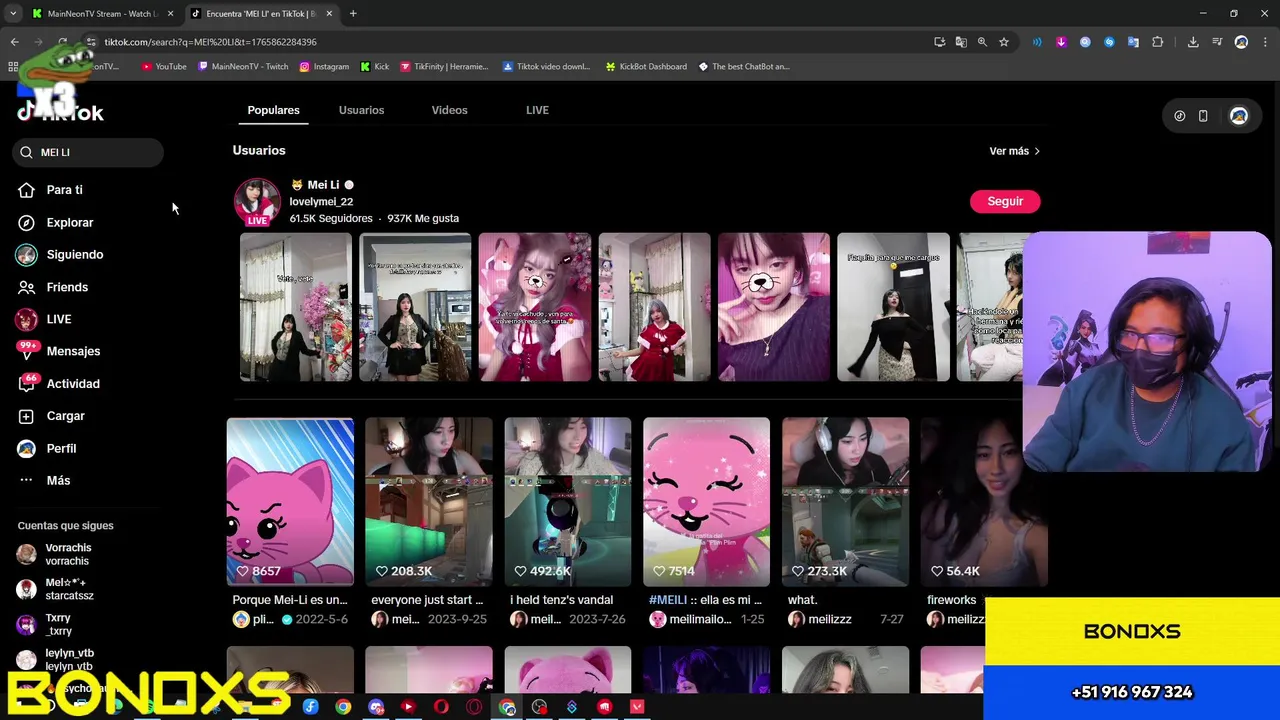The image size is (1280, 720).
Task: Follow Mei Li with Seguir button
Action: pyautogui.click(x=1005, y=201)
